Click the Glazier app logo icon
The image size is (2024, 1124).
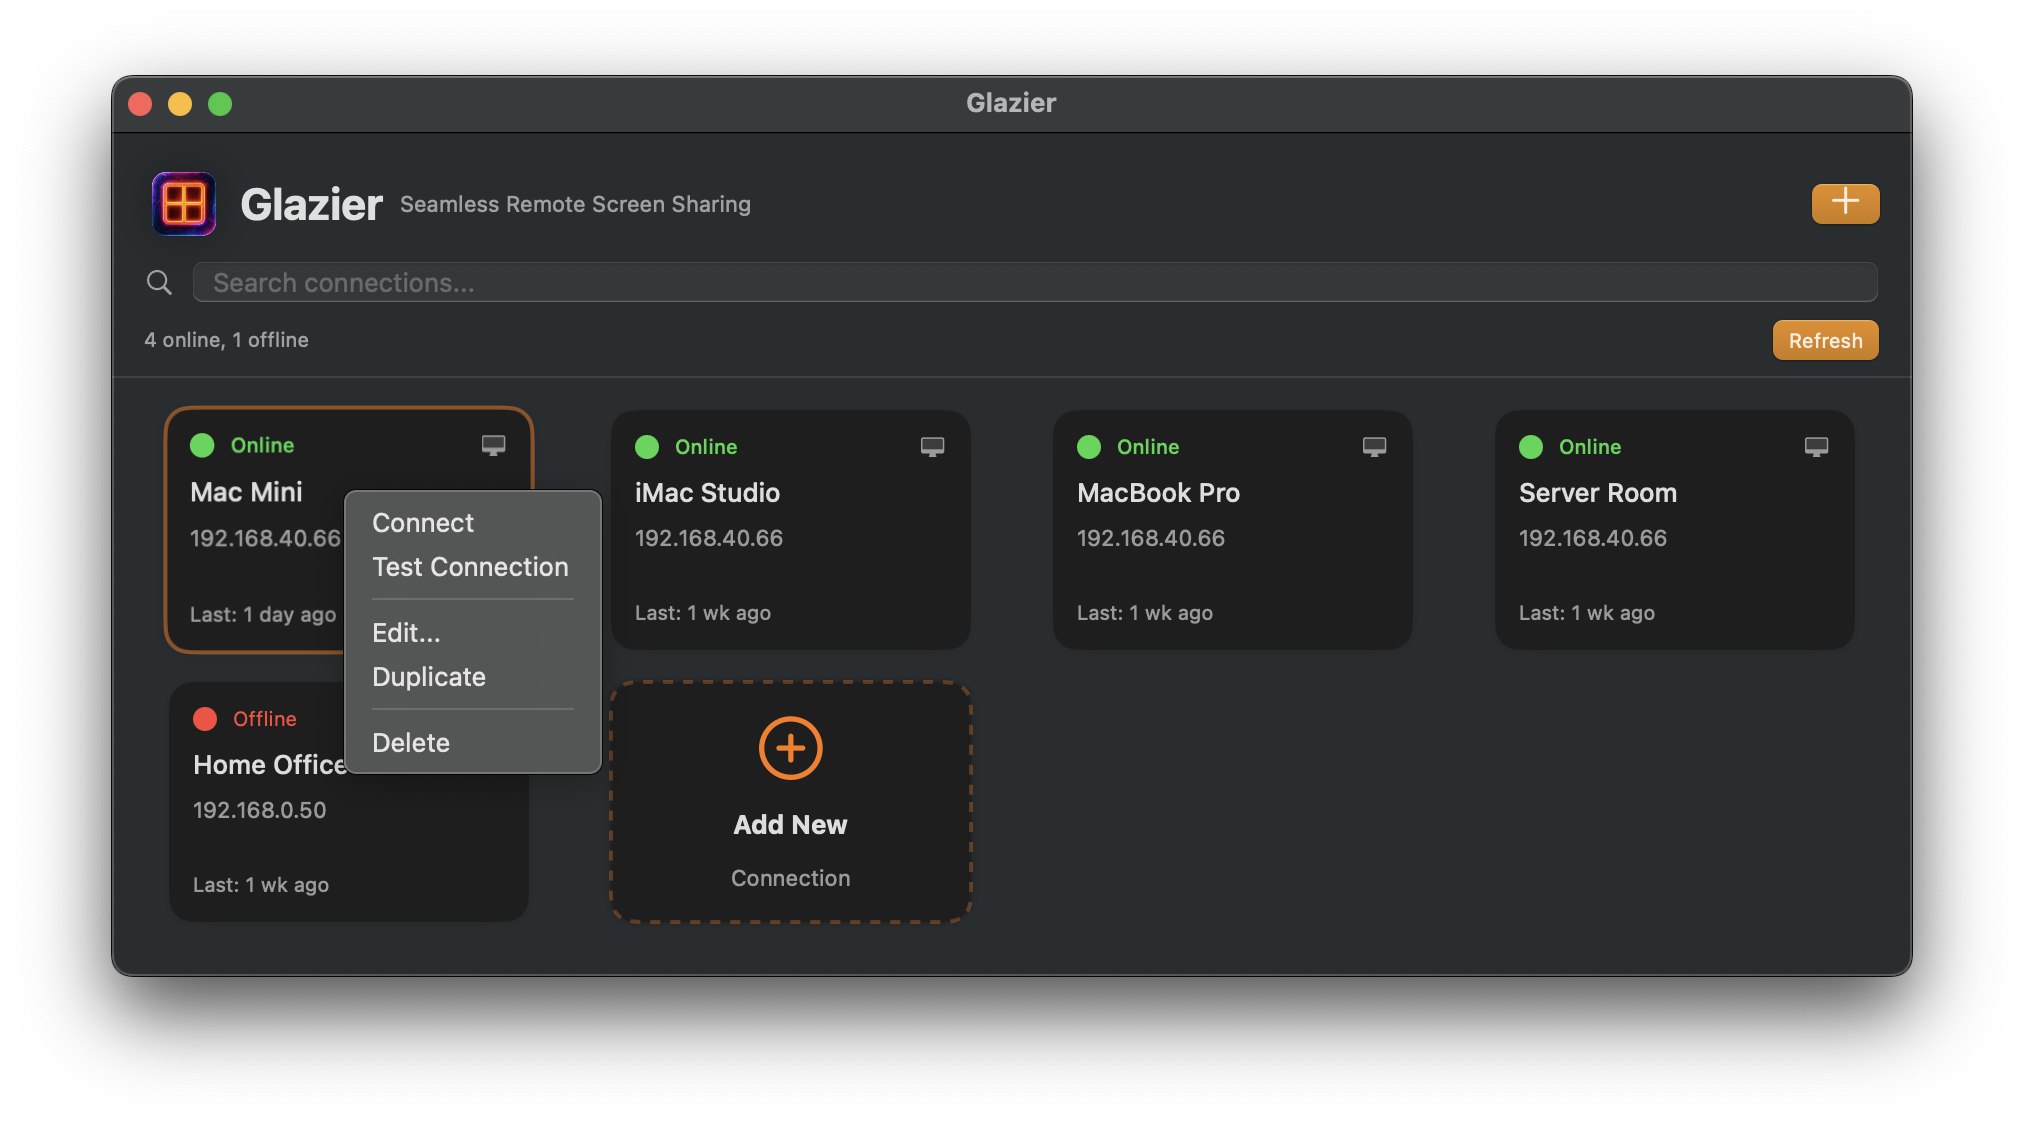(x=183, y=204)
